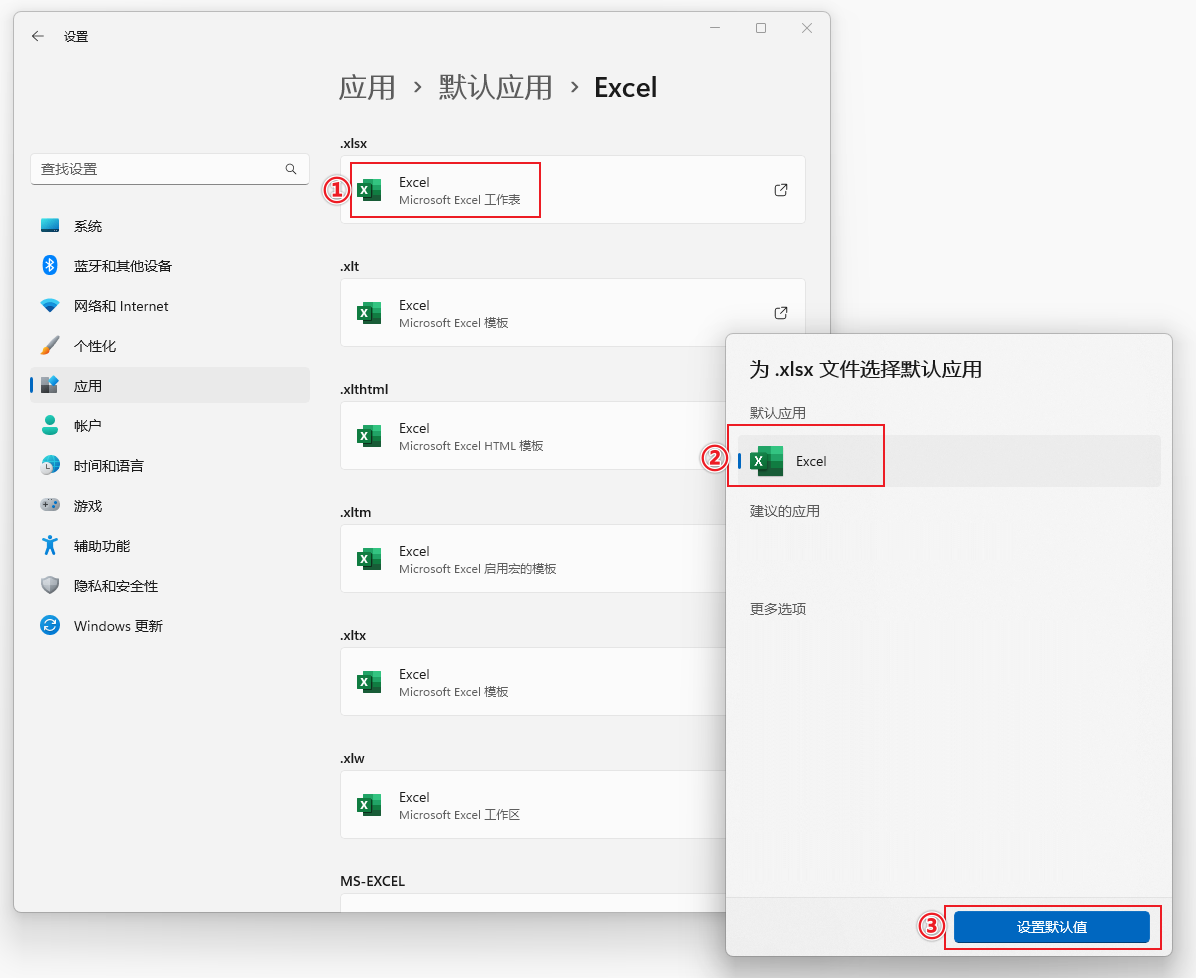
Task: Open the 游戏 settings category
Action: click(88, 506)
